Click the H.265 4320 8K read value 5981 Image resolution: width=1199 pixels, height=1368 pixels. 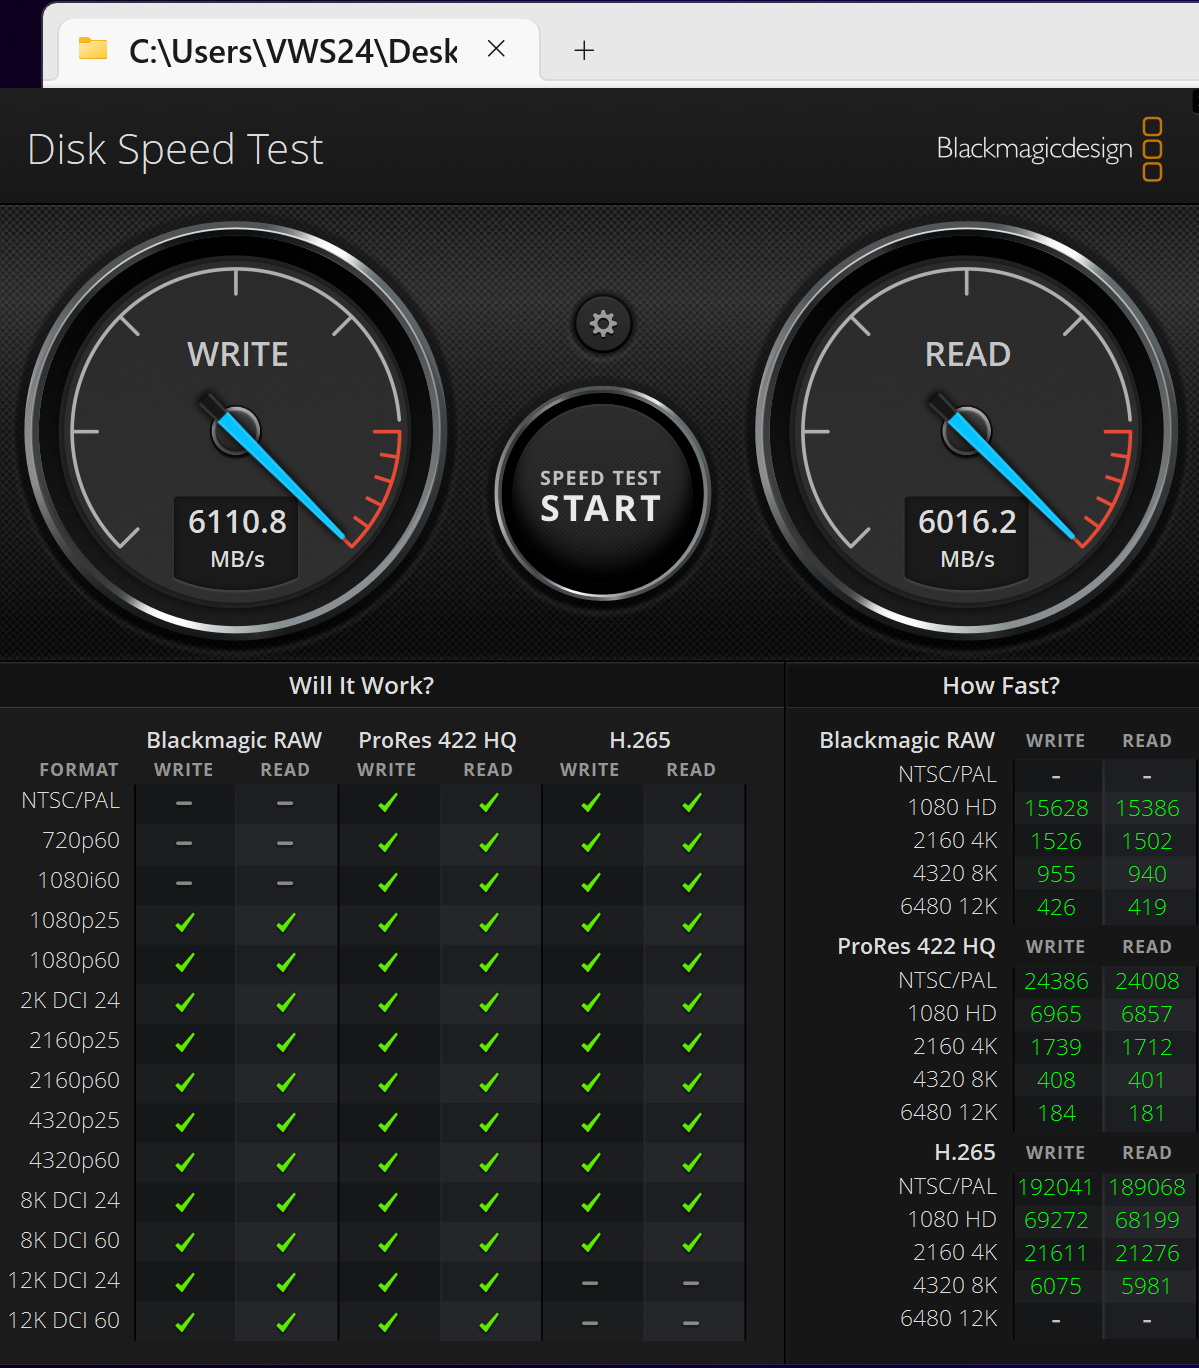tap(1147, 1286)
